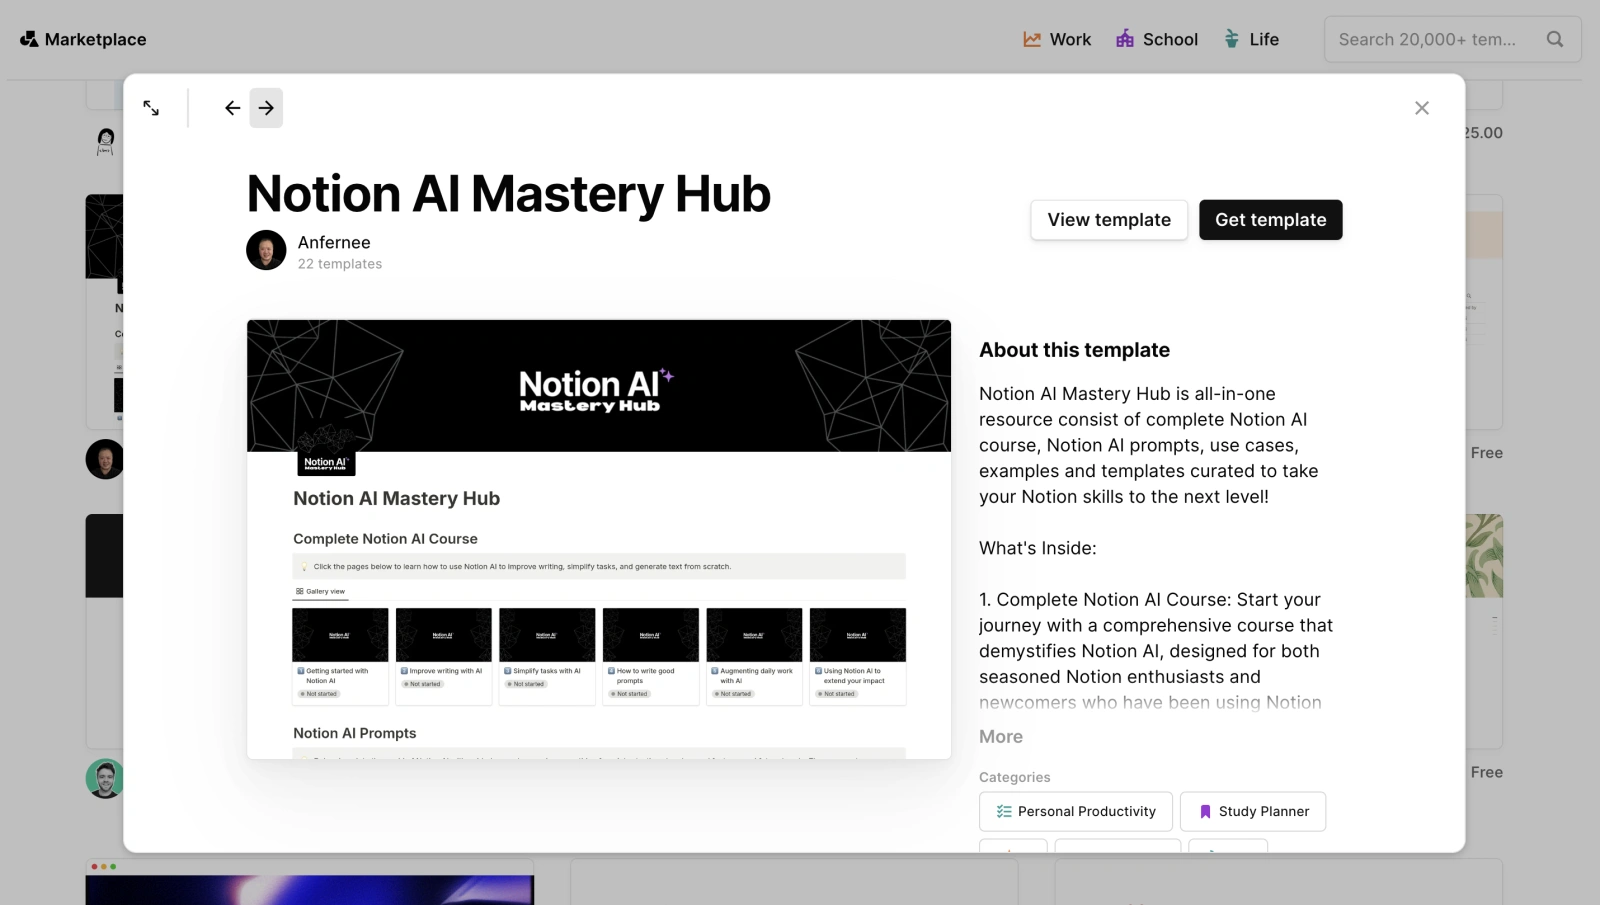
Task: Expand the description with More
Action: (x=1001, y=737)
